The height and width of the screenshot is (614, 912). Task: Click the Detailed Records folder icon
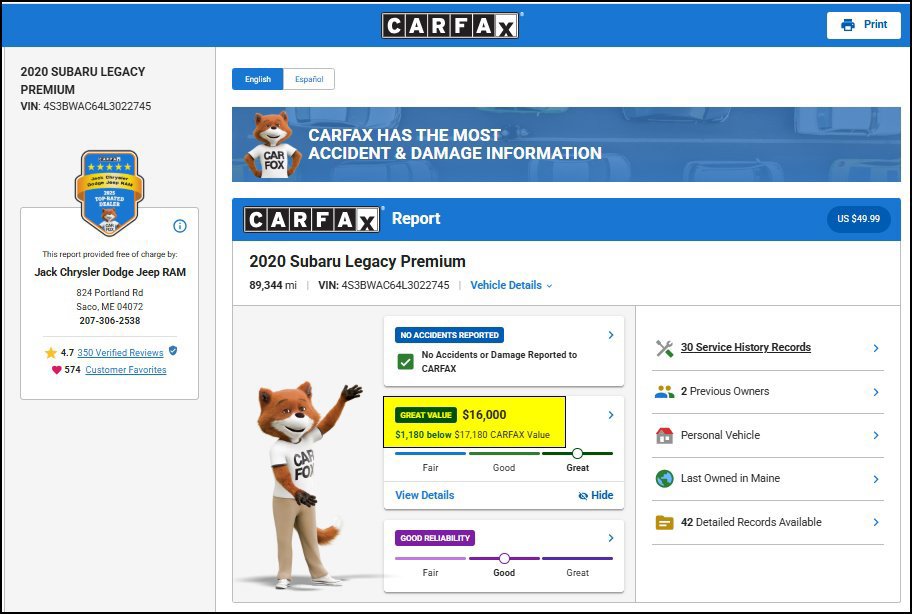pyautogui.click(x=664, y=522)
